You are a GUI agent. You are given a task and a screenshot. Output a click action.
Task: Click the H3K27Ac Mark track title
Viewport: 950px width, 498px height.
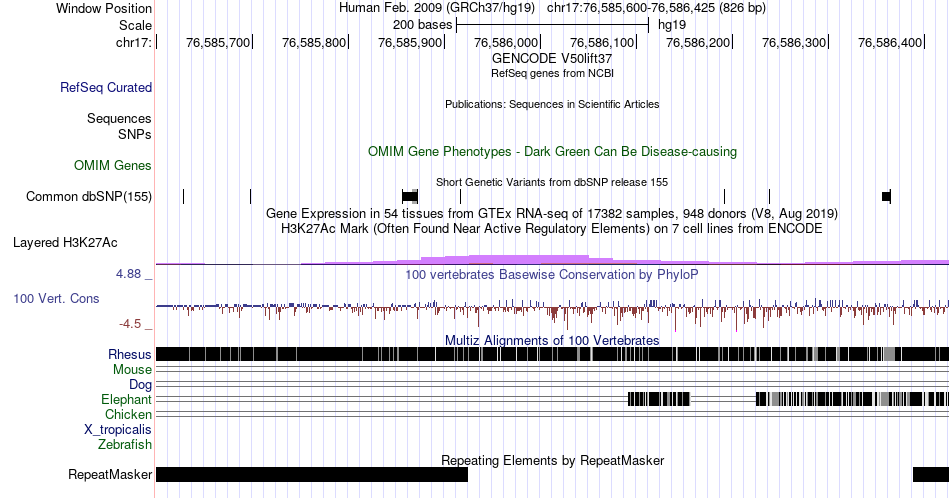pyautogui.click(x=552, y=228)
